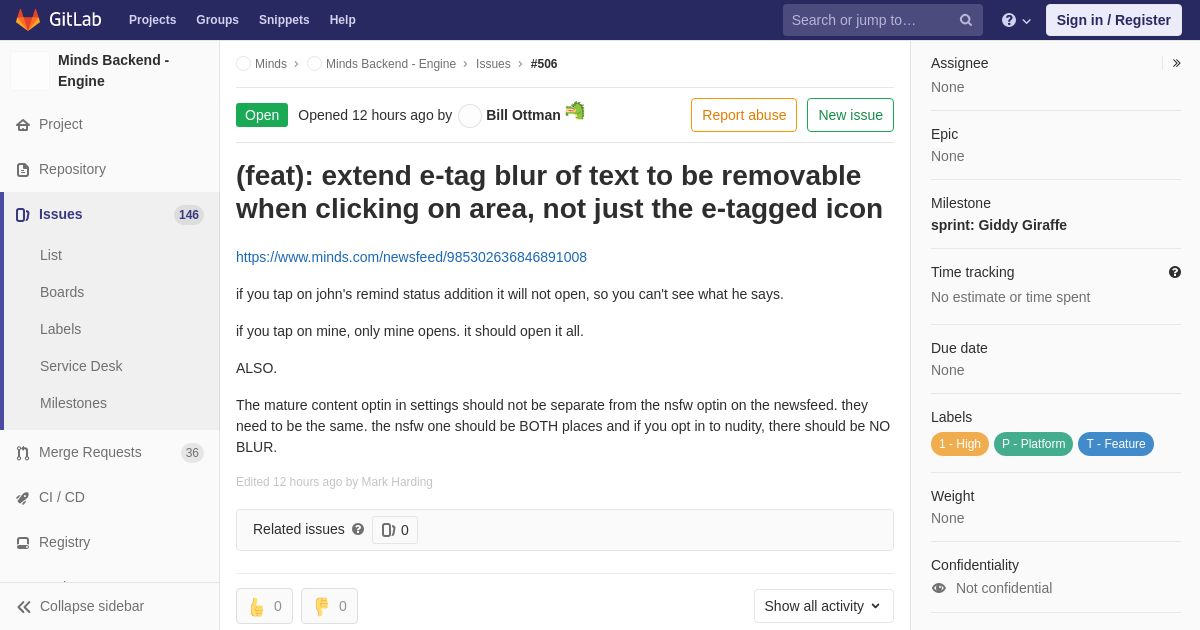Image resolution: width=1200 pixels, height=630 pixels.
Task: Click the #506 breadcrumb link
Action: [544, 64]
